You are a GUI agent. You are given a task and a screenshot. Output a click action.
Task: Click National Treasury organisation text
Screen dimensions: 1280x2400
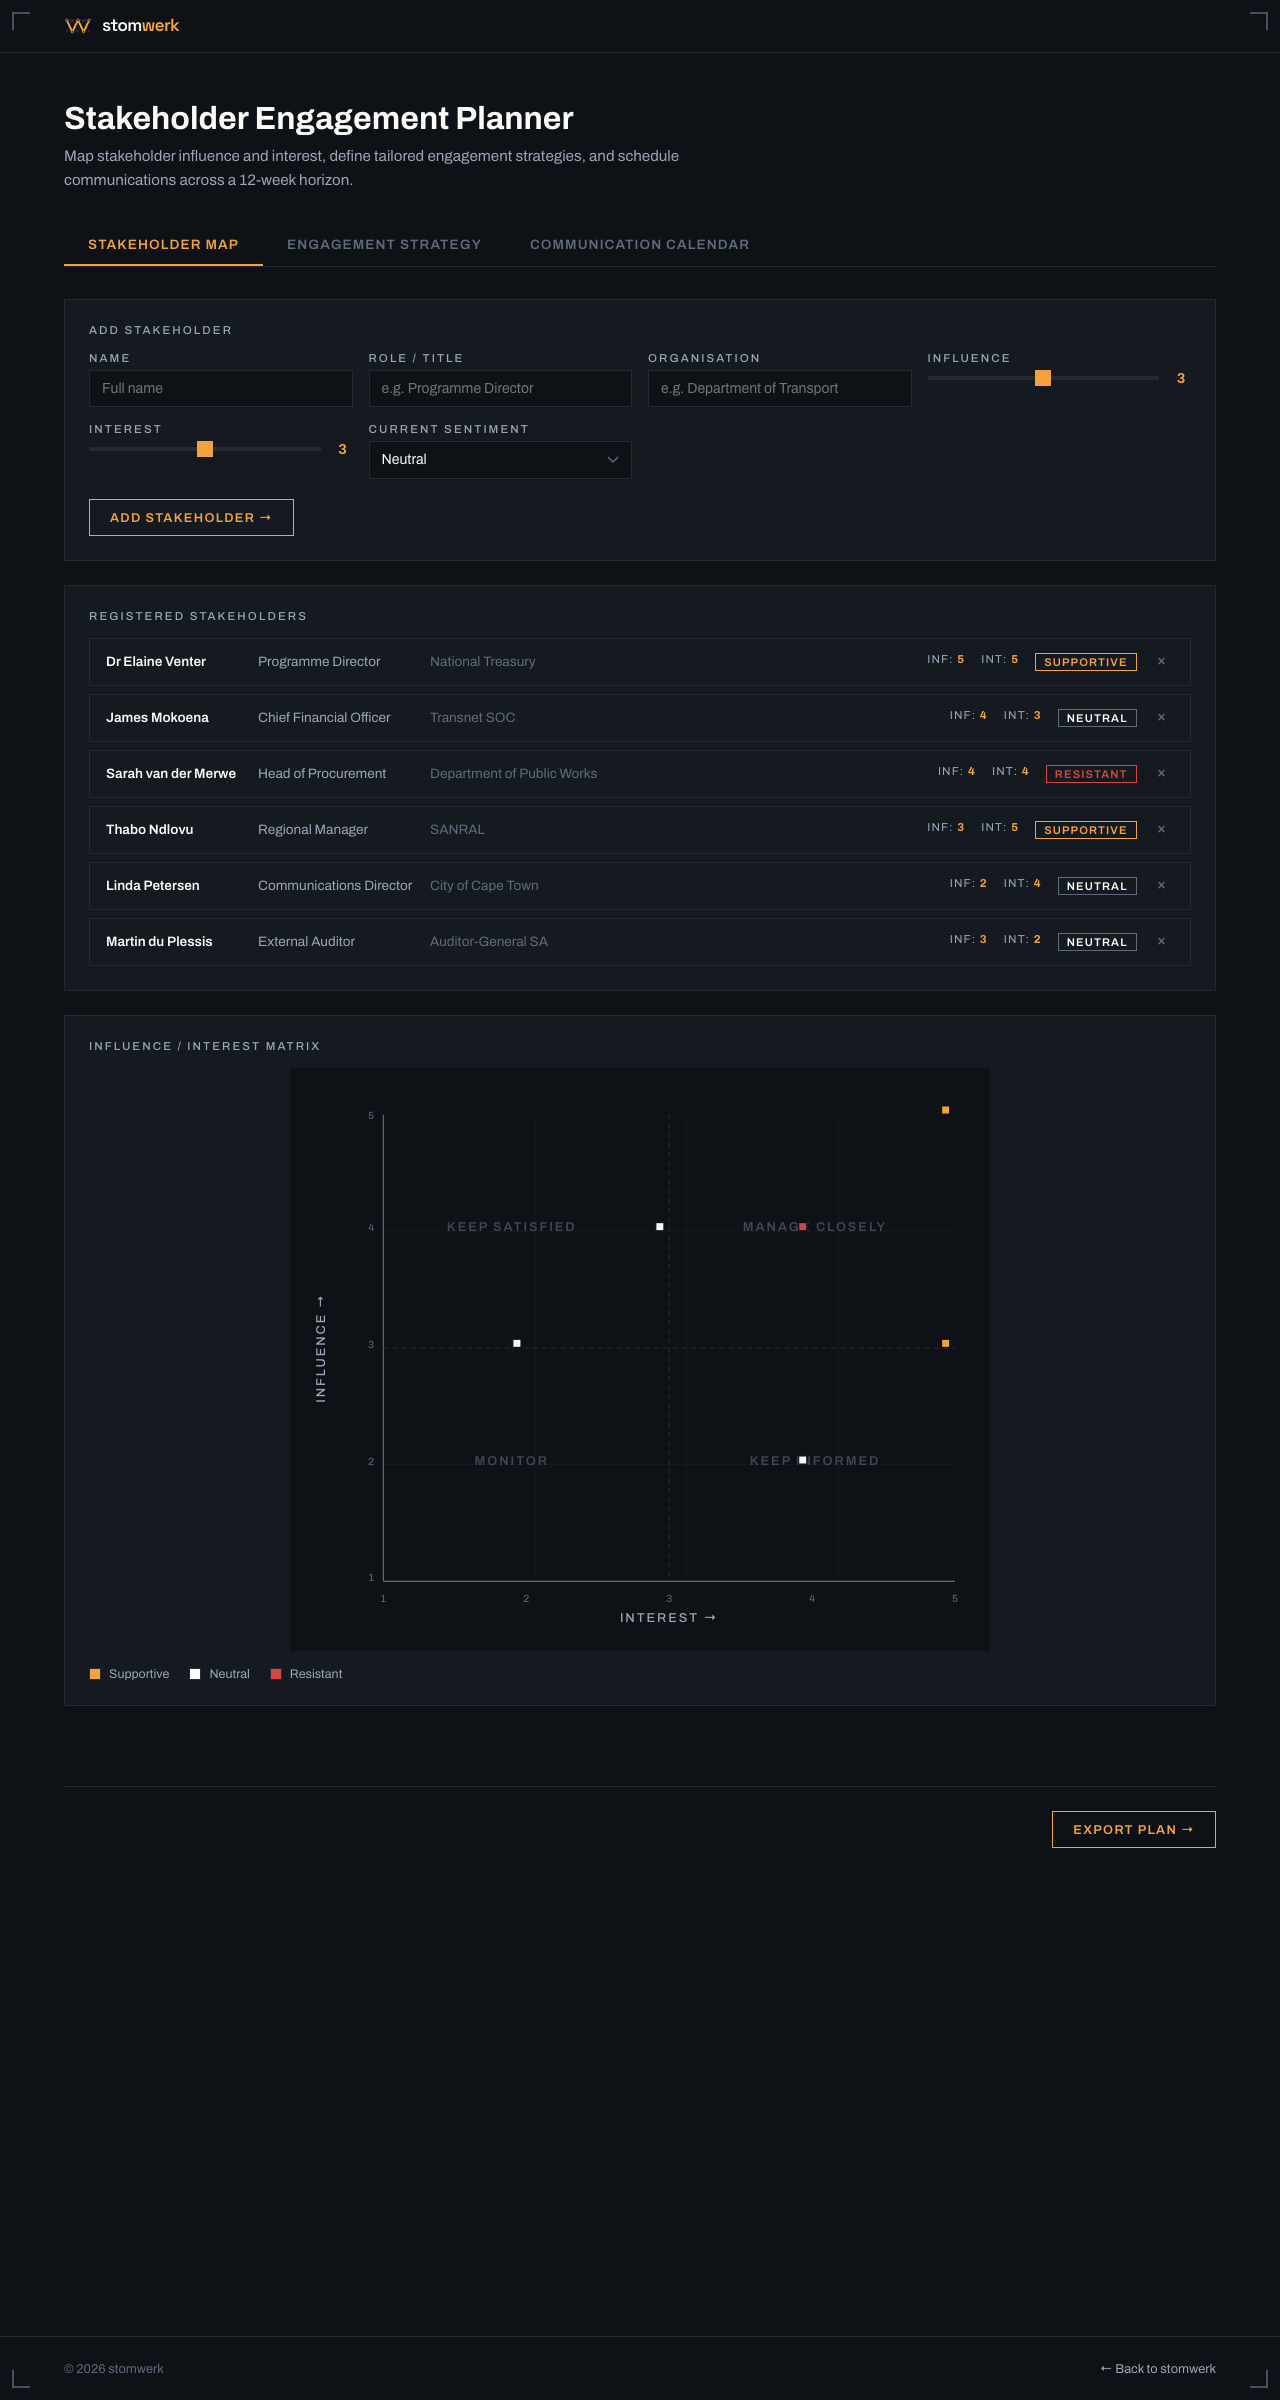483,662
